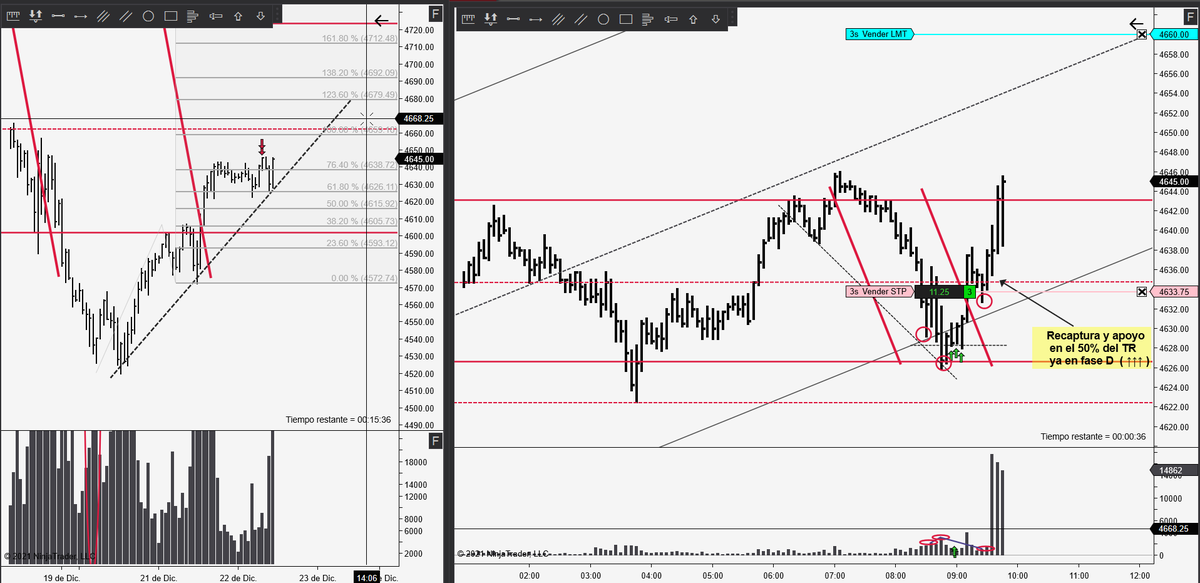Viewport: 1200px width, 583px height.
Task: Select the Line tool in right chart toolbar
Action: (513, 19)
